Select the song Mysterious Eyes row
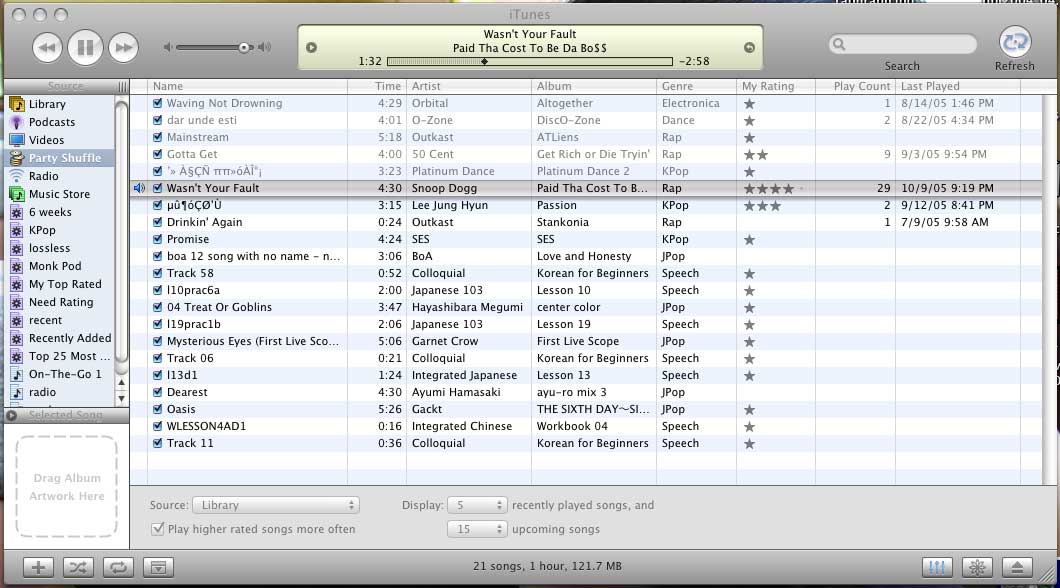The width and height of the screenshot is (1060, 588). (586, 341)
